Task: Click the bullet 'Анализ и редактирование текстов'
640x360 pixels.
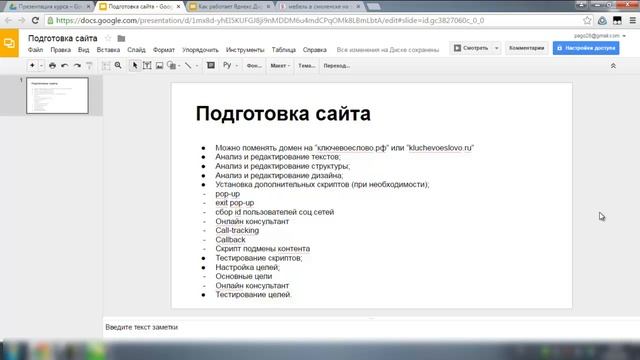Action: pyautogui.click(x=278, y=157)
